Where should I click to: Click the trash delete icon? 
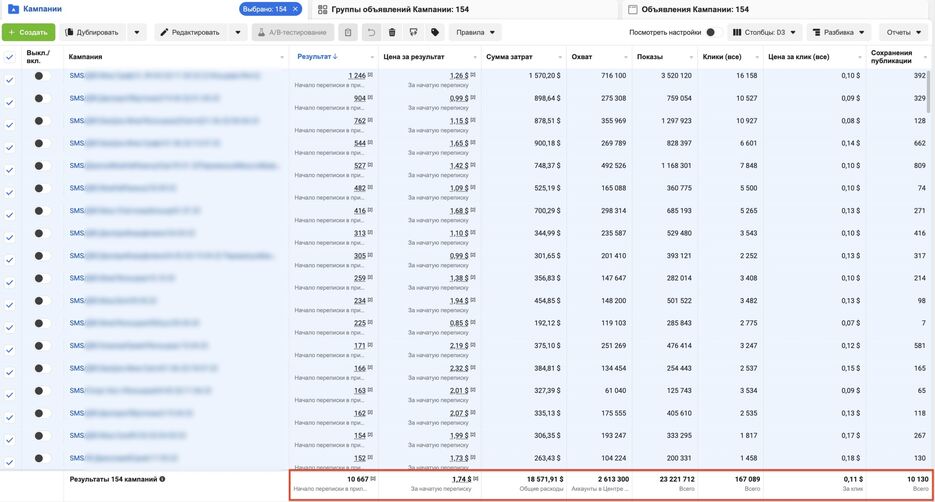(392, 32)
